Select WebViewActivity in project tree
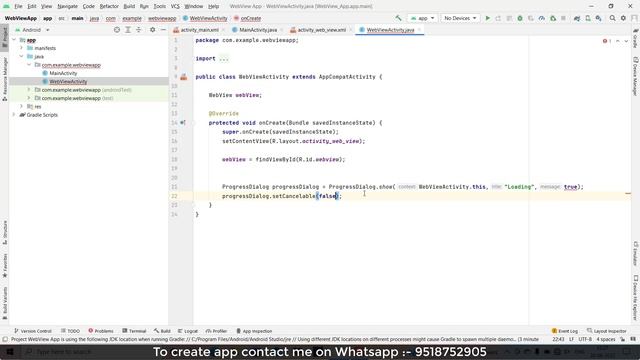 pos(68,82)
